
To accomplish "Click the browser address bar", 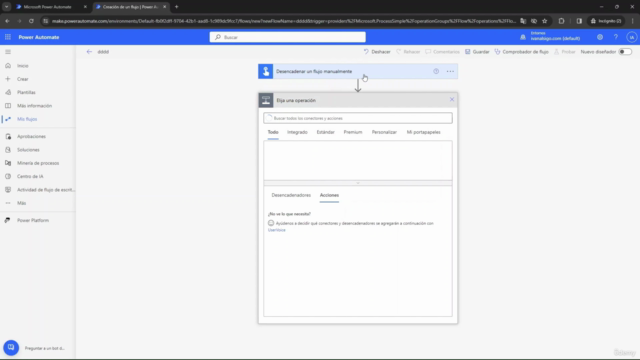I will pos(284,21).
